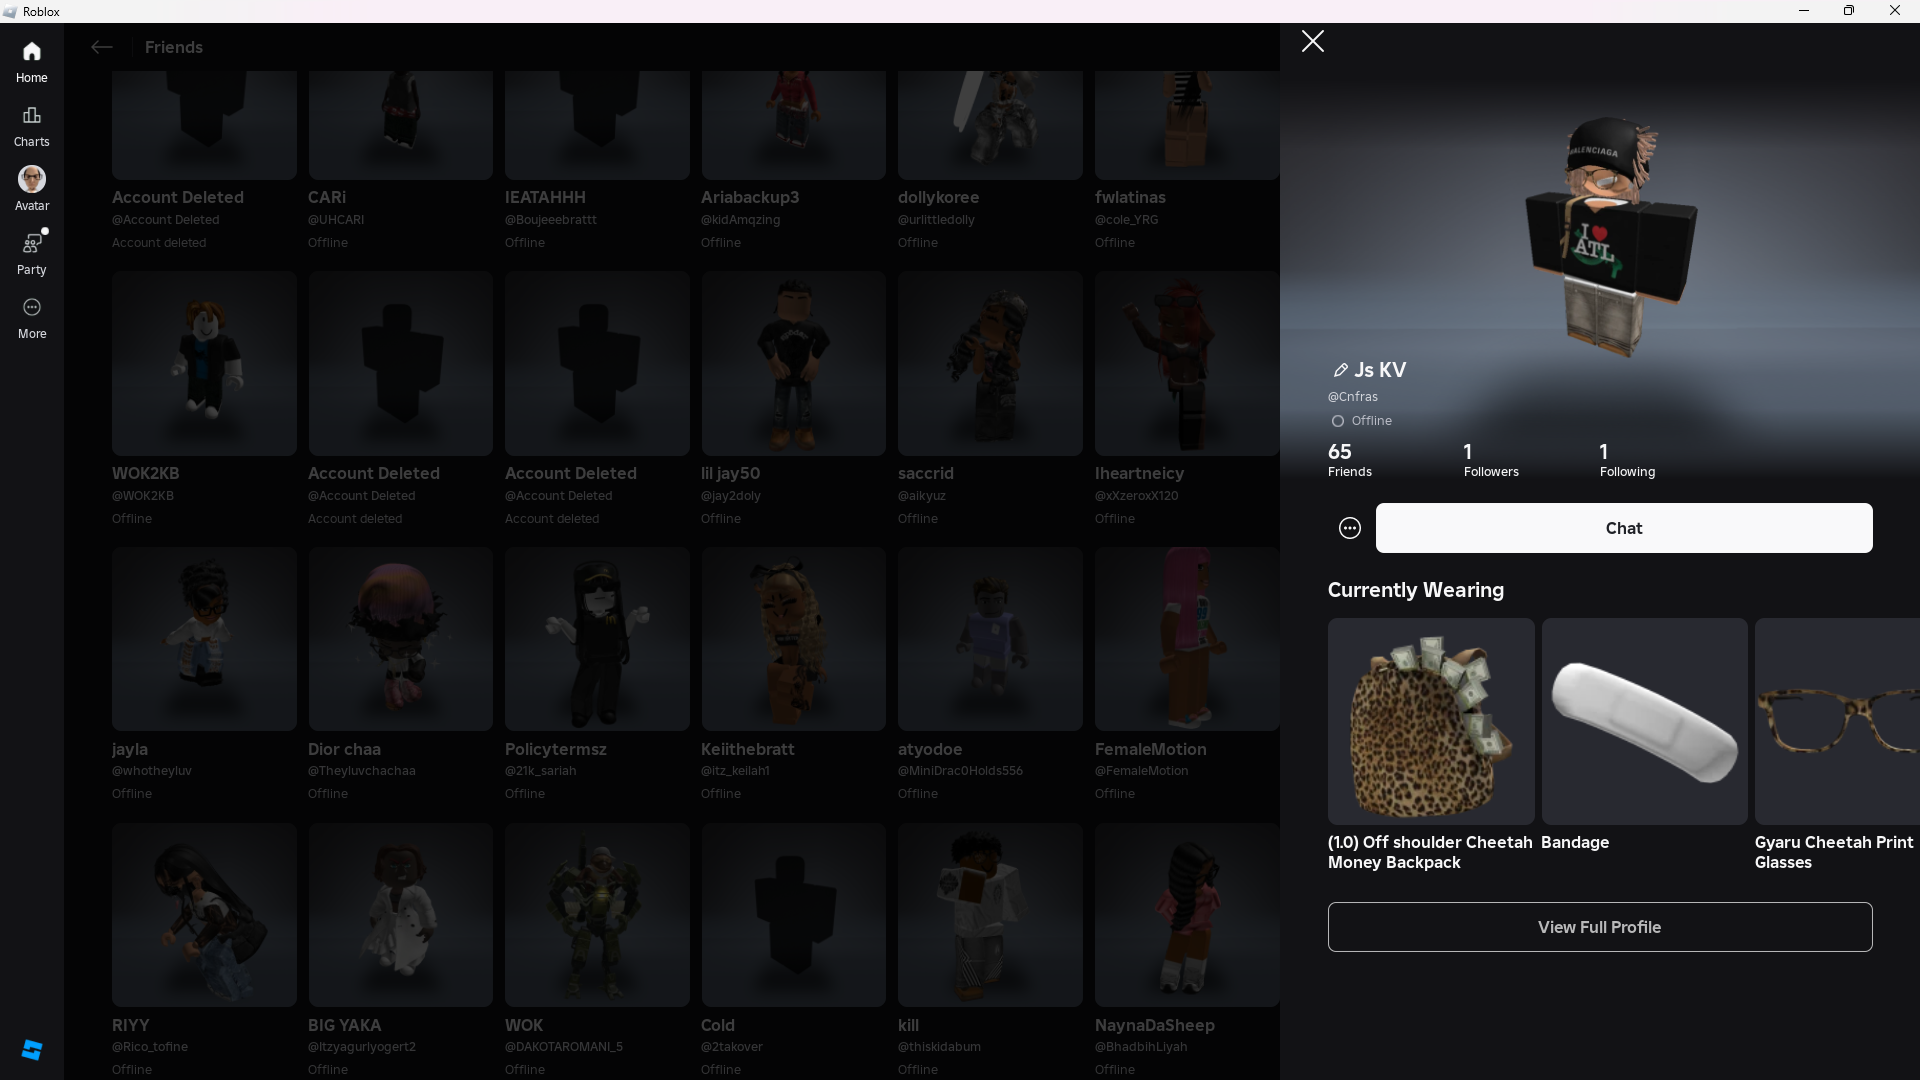This screenshot has height=1080, width=1920.
Task: Select the Bandage item thumbnail
Action: (1644, 721)
